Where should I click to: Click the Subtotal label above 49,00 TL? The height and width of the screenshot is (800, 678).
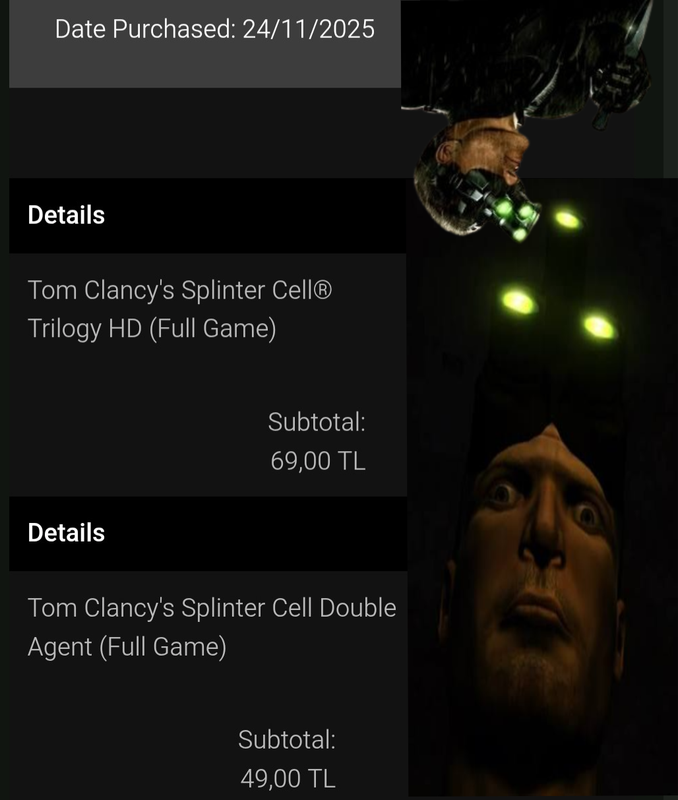pyautogui.click(x=287, y=739)
